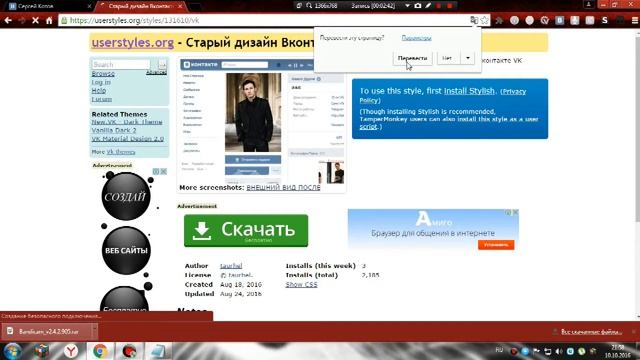Click the Show CSS link
Viewport: 640px width, 360px height.
[301, 284]
